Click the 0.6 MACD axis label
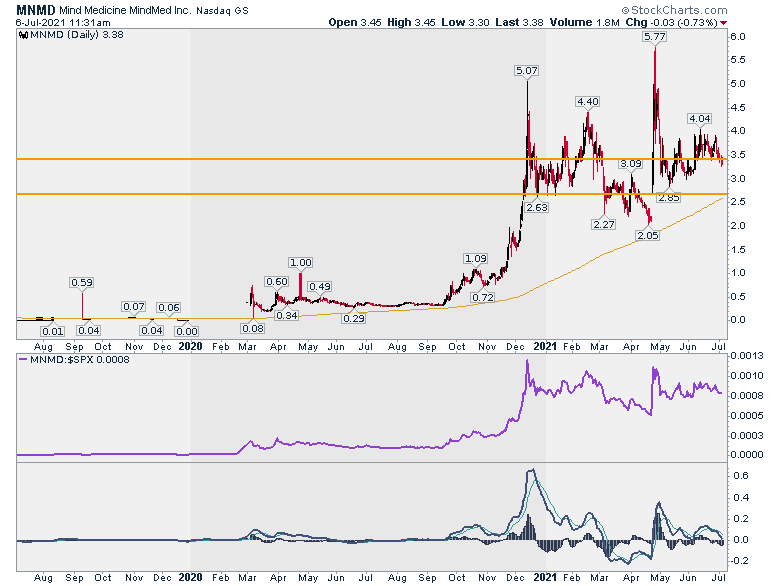The height and width of the screenshot is (586, 780). 741,476
